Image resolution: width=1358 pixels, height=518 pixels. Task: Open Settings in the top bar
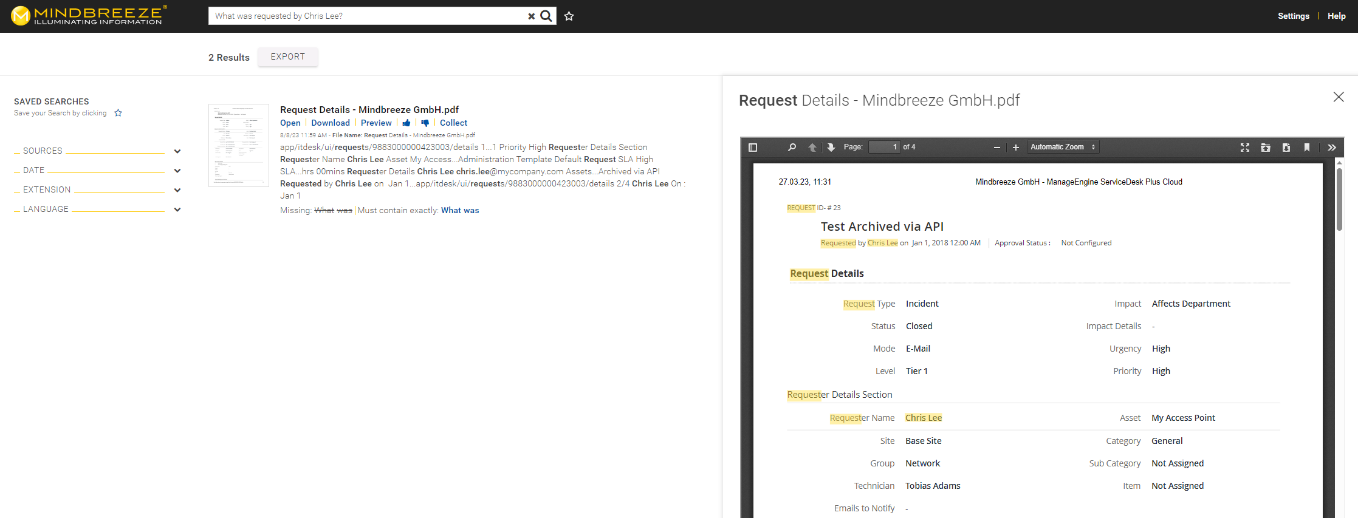[x=1293, y=16]
